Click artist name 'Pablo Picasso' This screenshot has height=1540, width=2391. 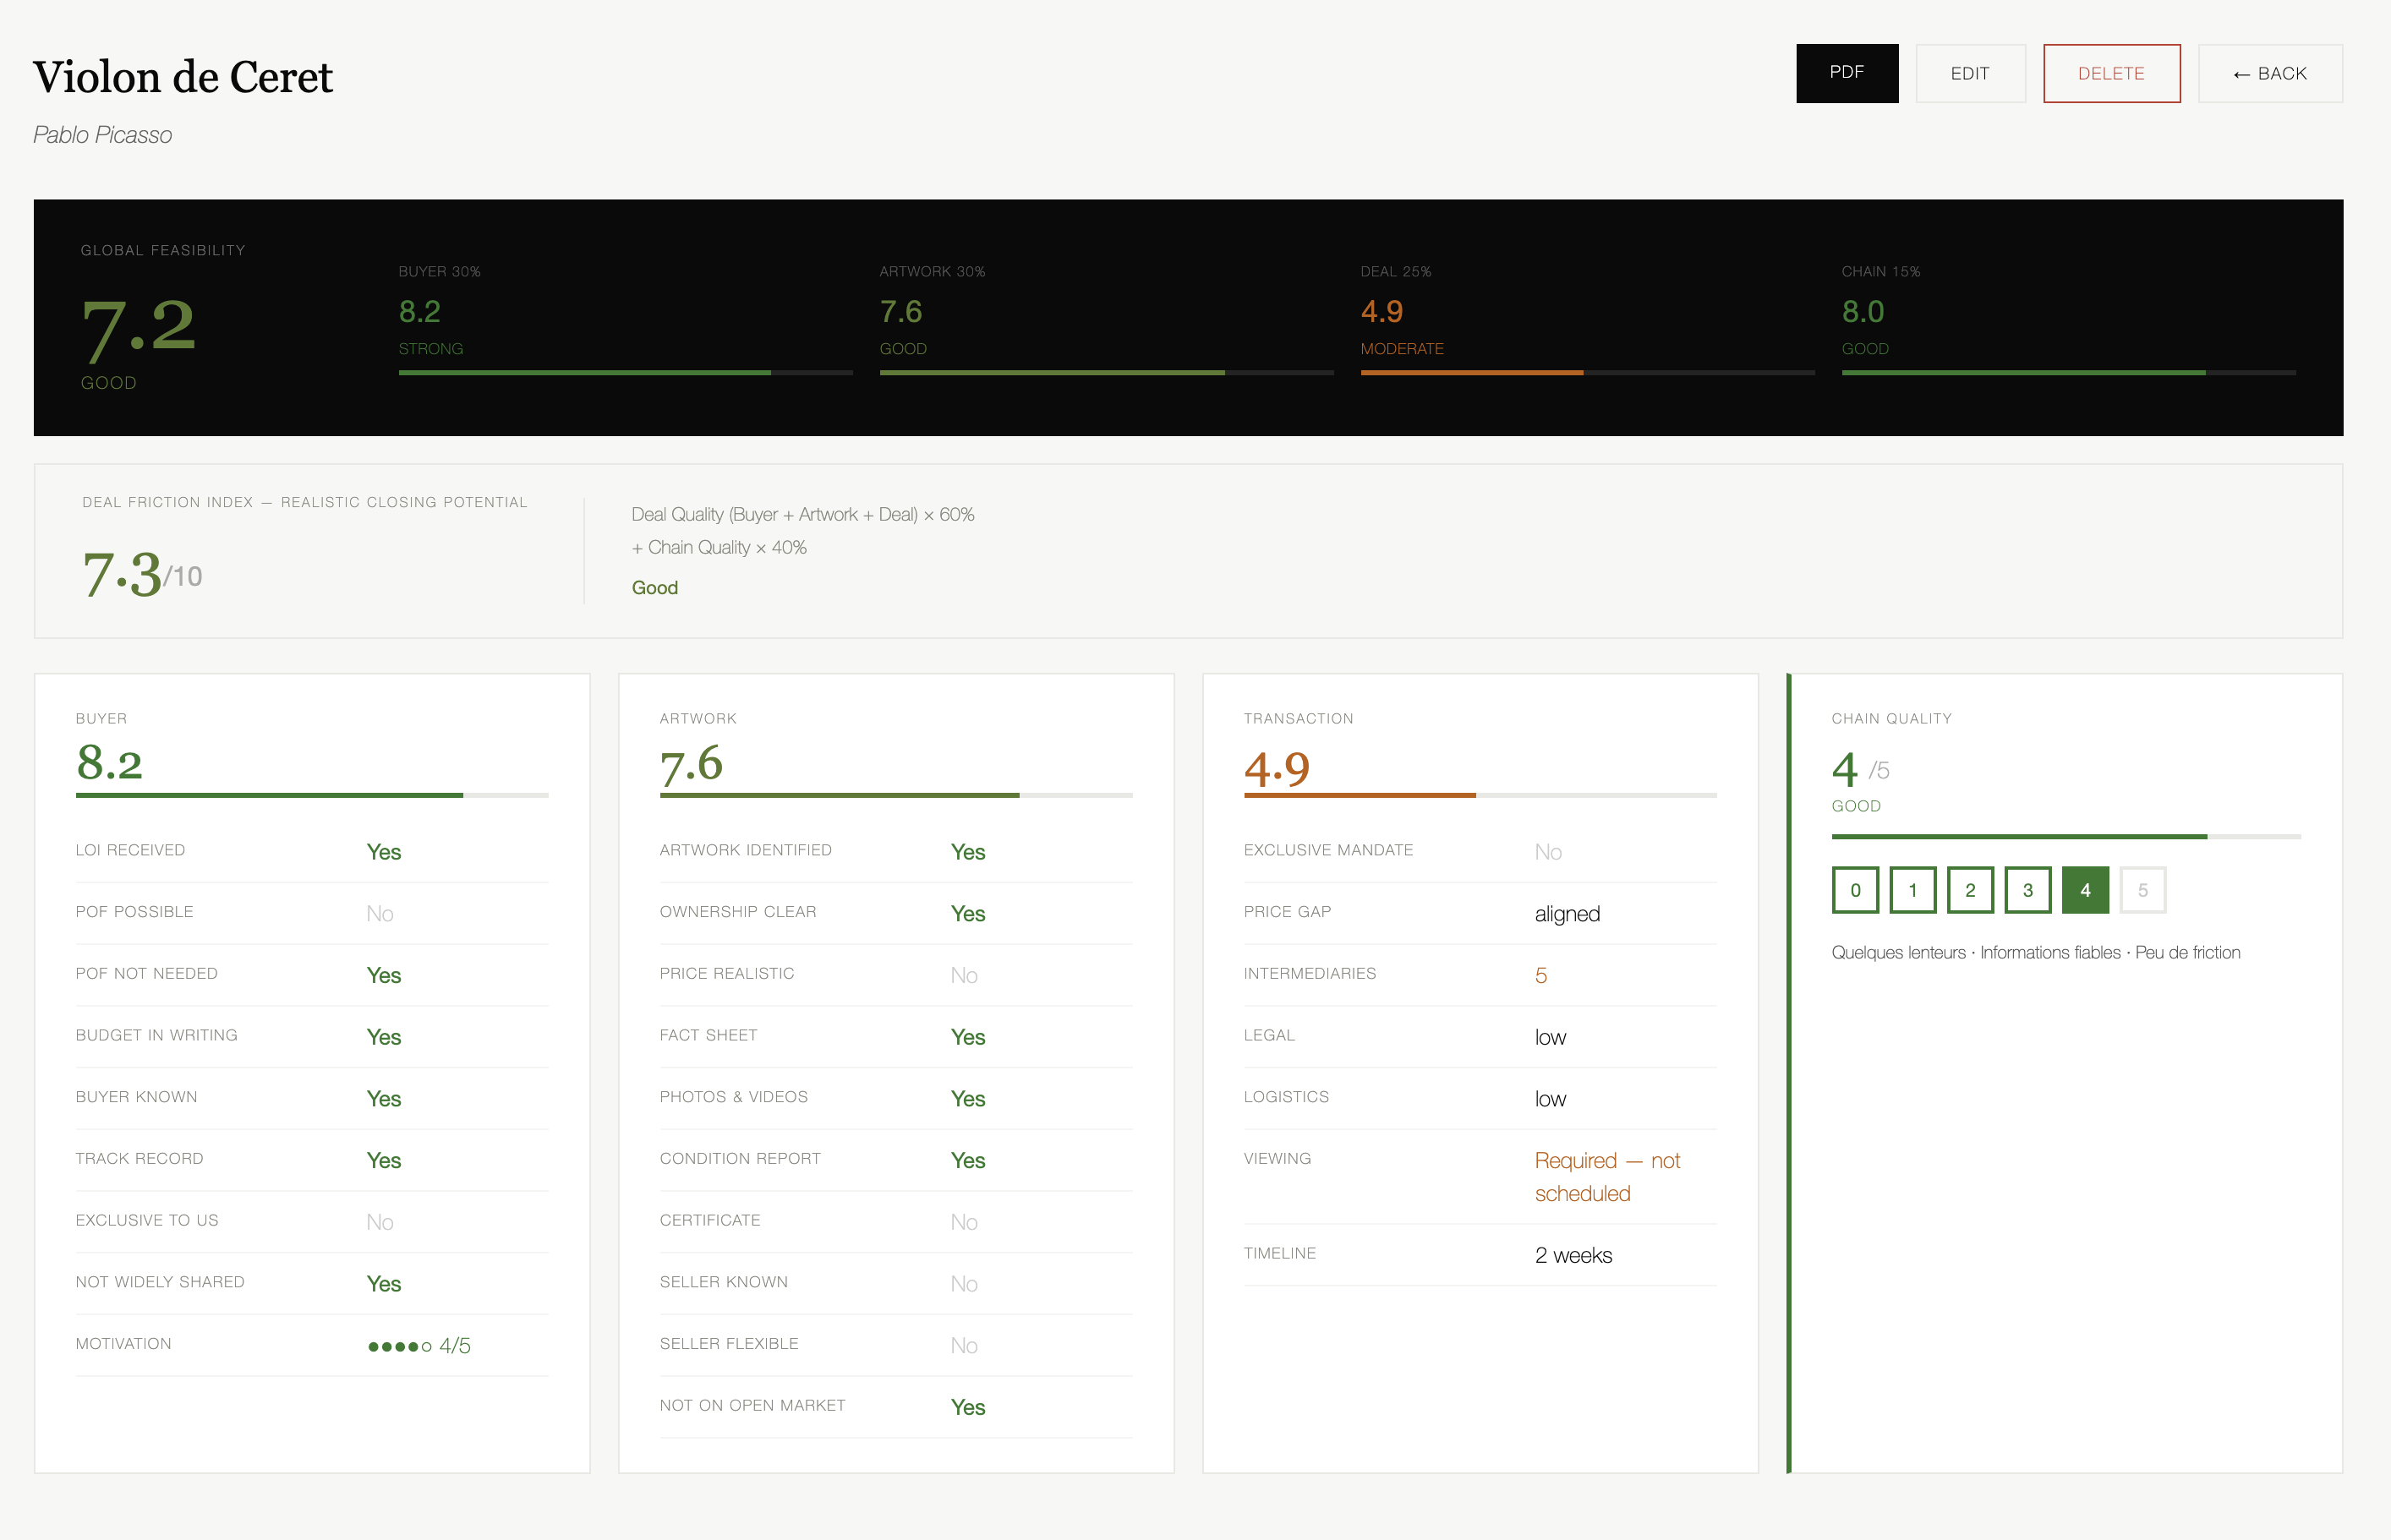click(x=103, y=135)
